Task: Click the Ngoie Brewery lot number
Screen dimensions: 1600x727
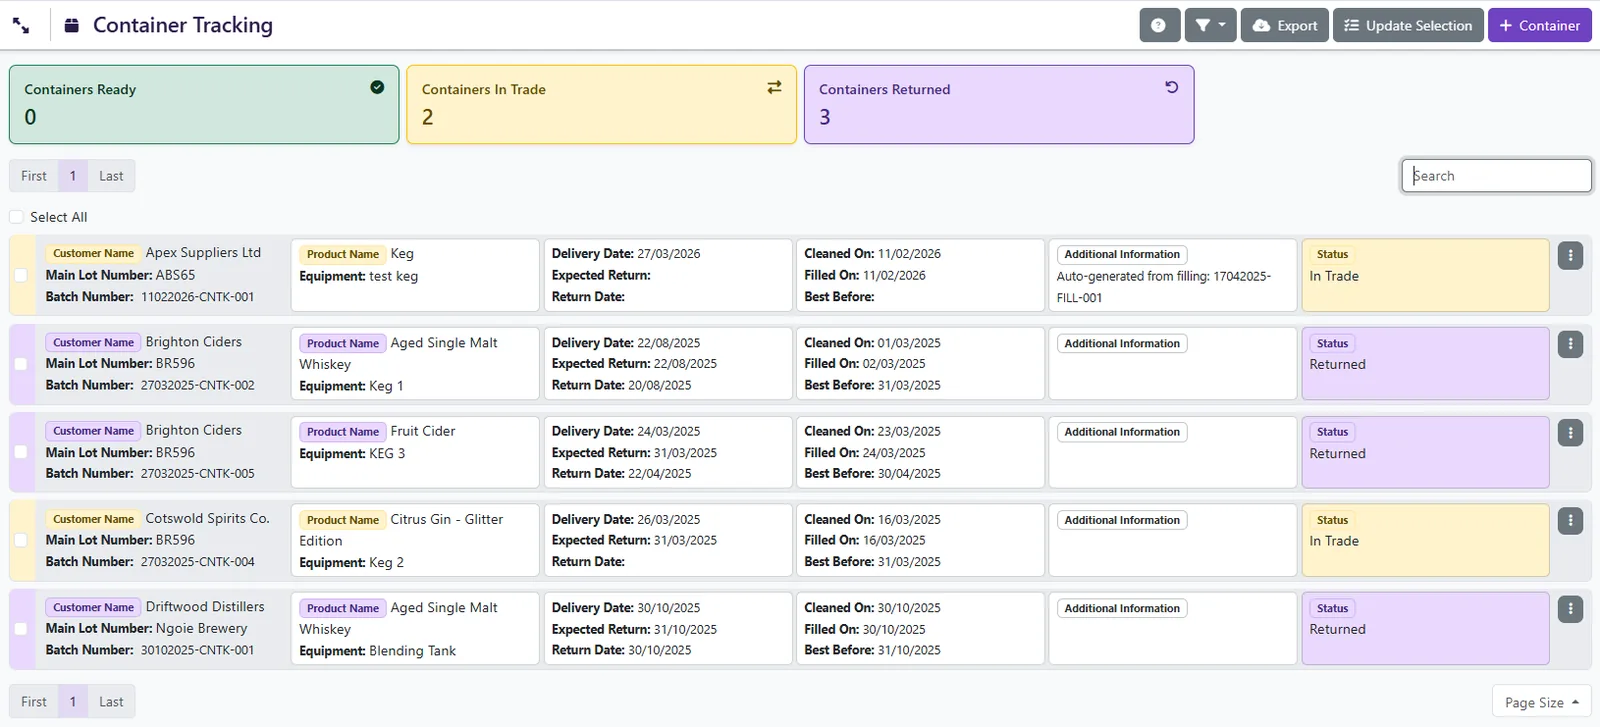Action: point(202,628)
